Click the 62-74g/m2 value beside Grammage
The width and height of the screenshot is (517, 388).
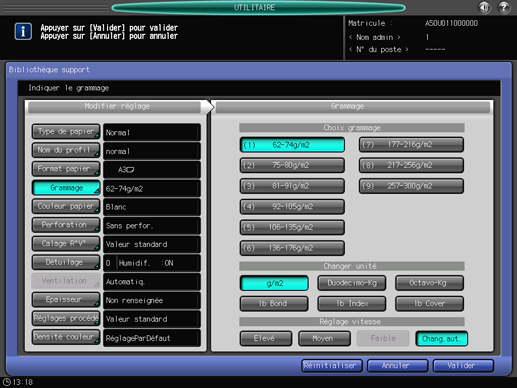152,188
